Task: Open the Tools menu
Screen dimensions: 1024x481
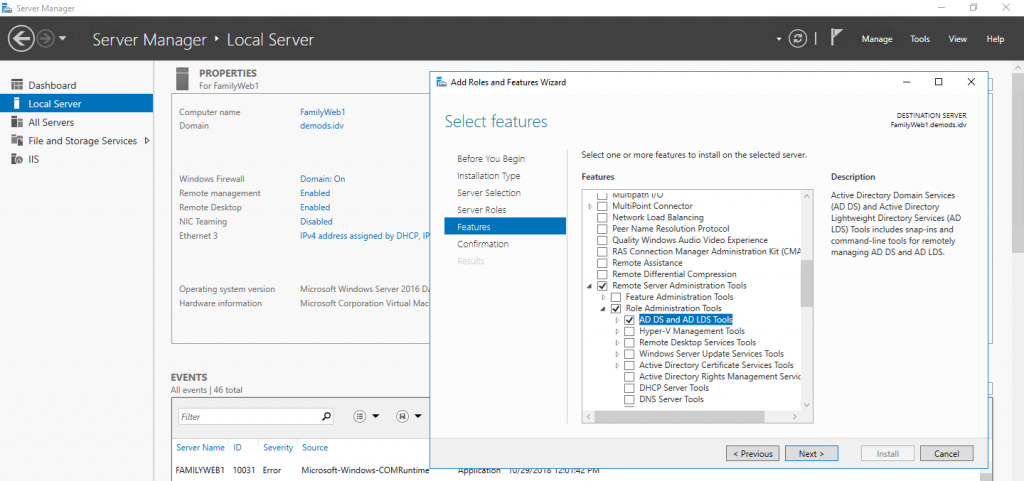Action: (920, 39)
